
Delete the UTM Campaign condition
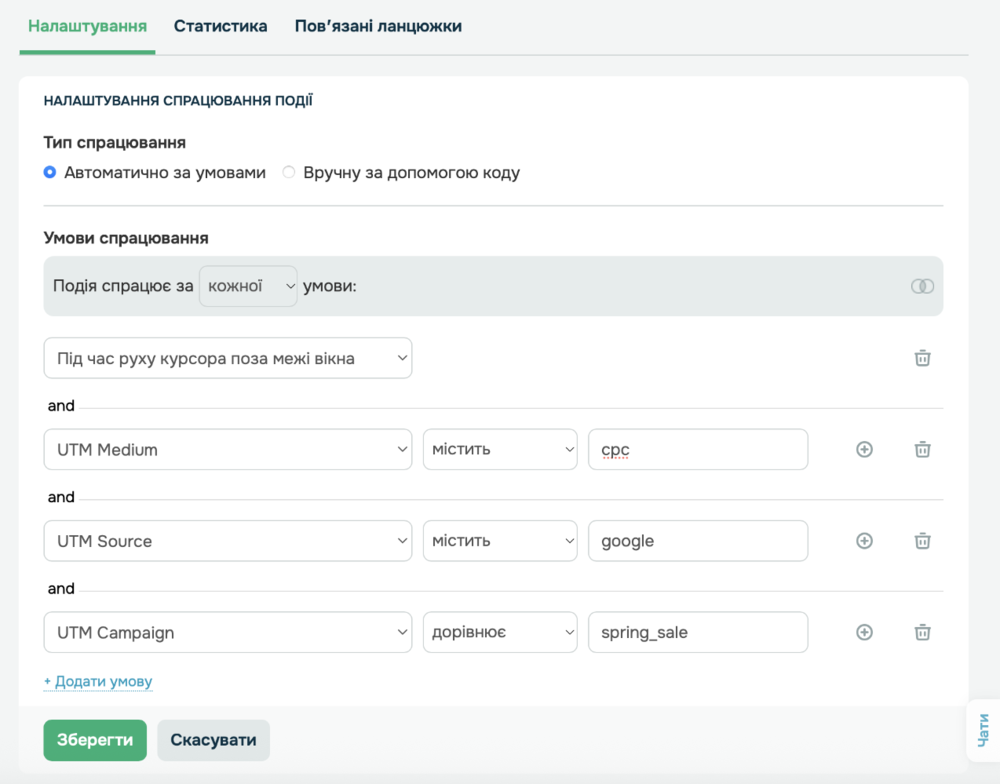coord(922,632)
